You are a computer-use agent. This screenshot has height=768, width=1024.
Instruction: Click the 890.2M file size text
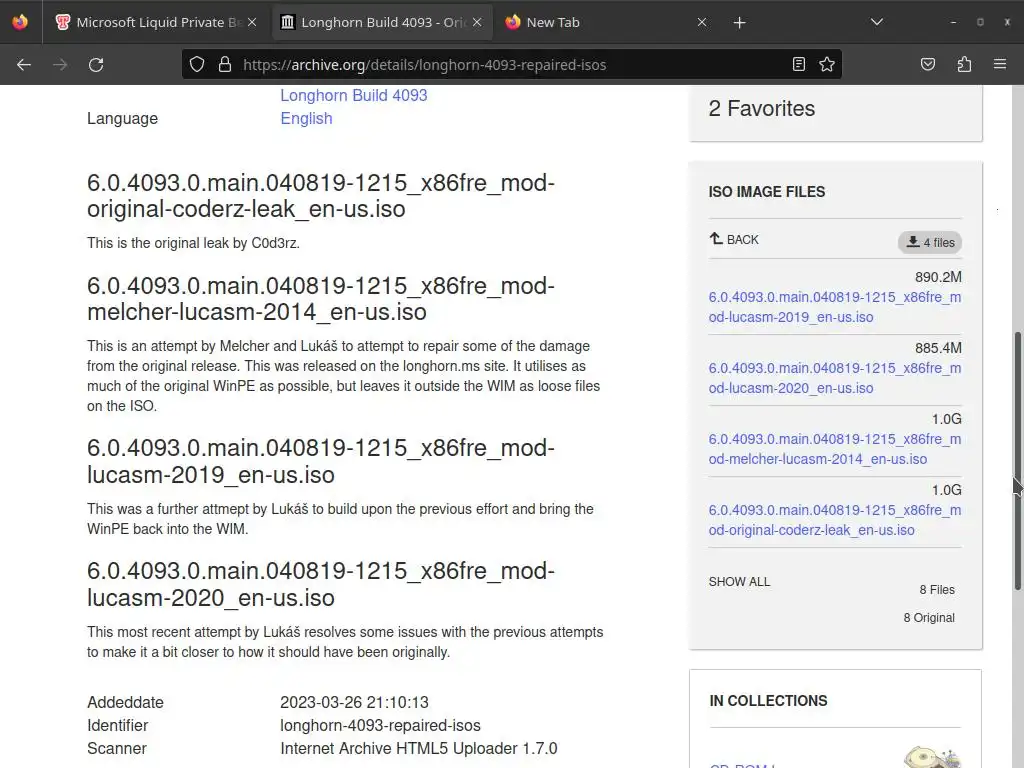(938, 277)
